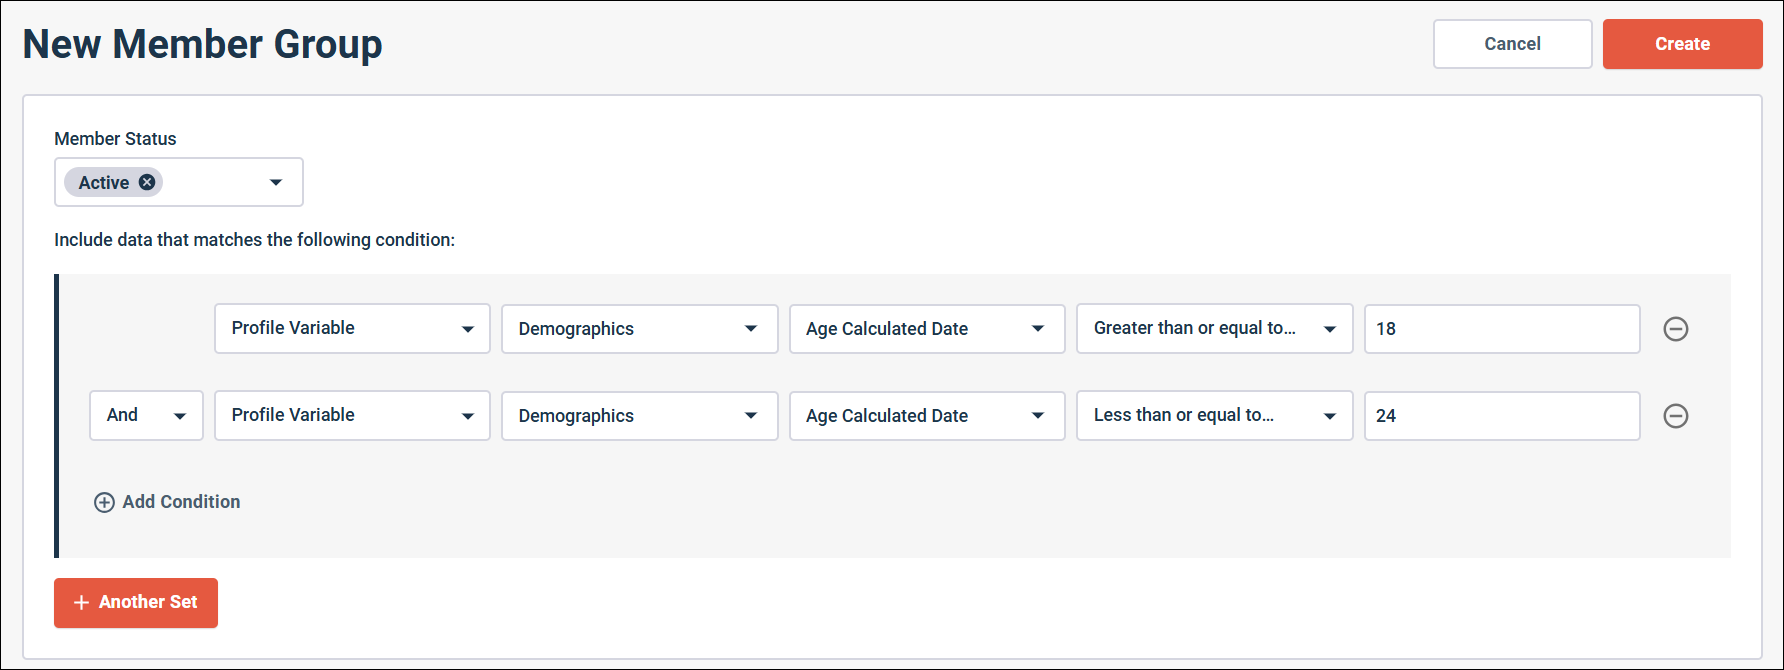Expand first row Demographics dropdown
Viewport: 1784px width, 670px height.
(639, 329)
